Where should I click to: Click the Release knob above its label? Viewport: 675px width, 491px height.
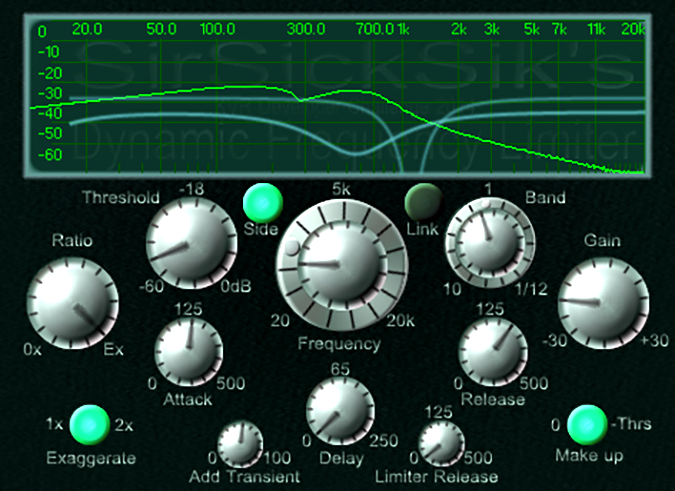pyautogui.click(x=493, y=352)
